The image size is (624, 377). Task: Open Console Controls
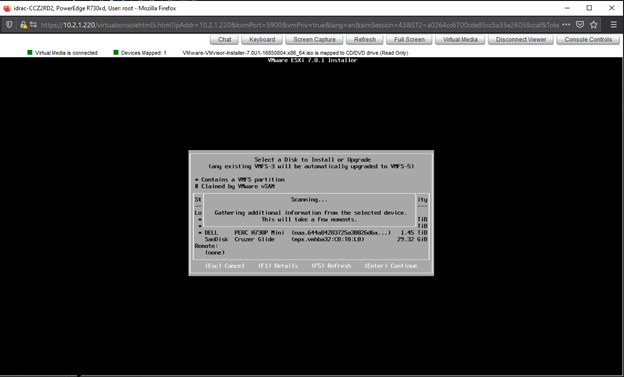click(x=588, y=39)
